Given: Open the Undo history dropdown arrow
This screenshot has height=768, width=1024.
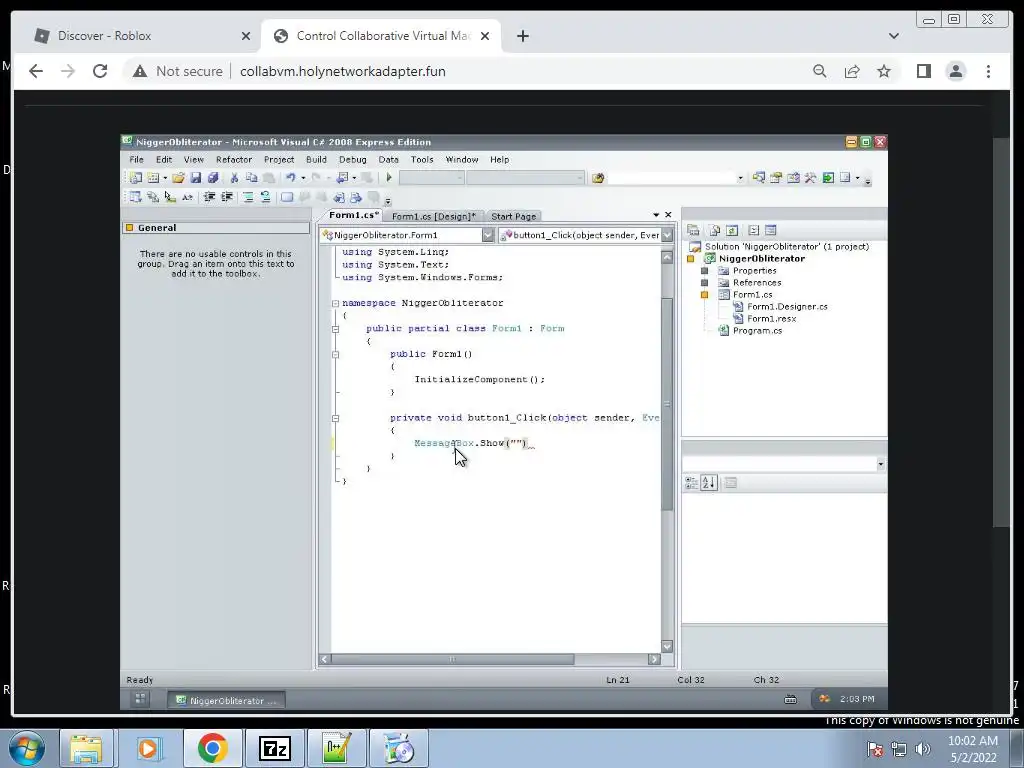Looking at the screenshot, I should pos(303,178).
